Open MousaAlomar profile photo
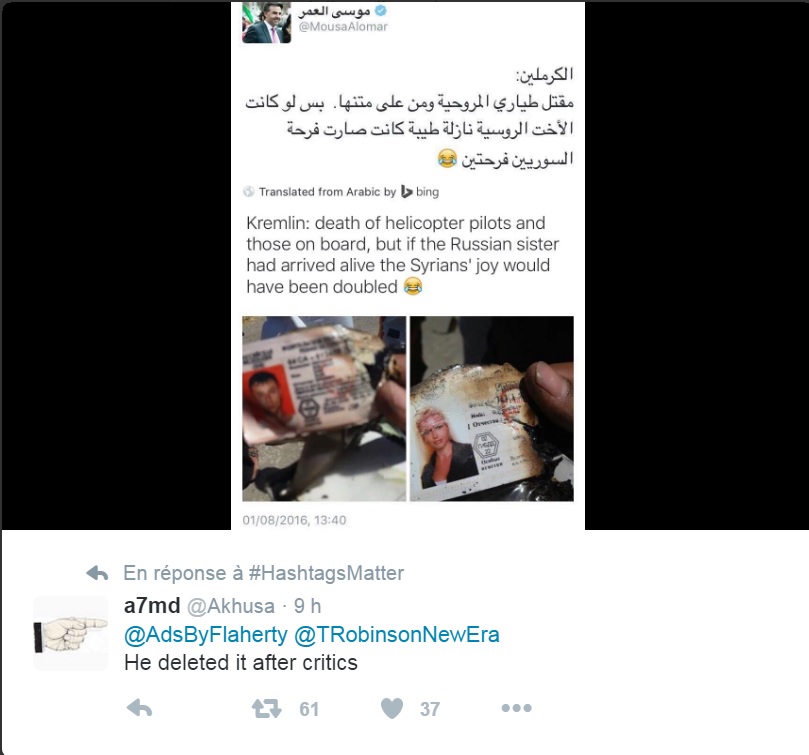The width and height of the screenshot is (809, 755). pos(267,23)
